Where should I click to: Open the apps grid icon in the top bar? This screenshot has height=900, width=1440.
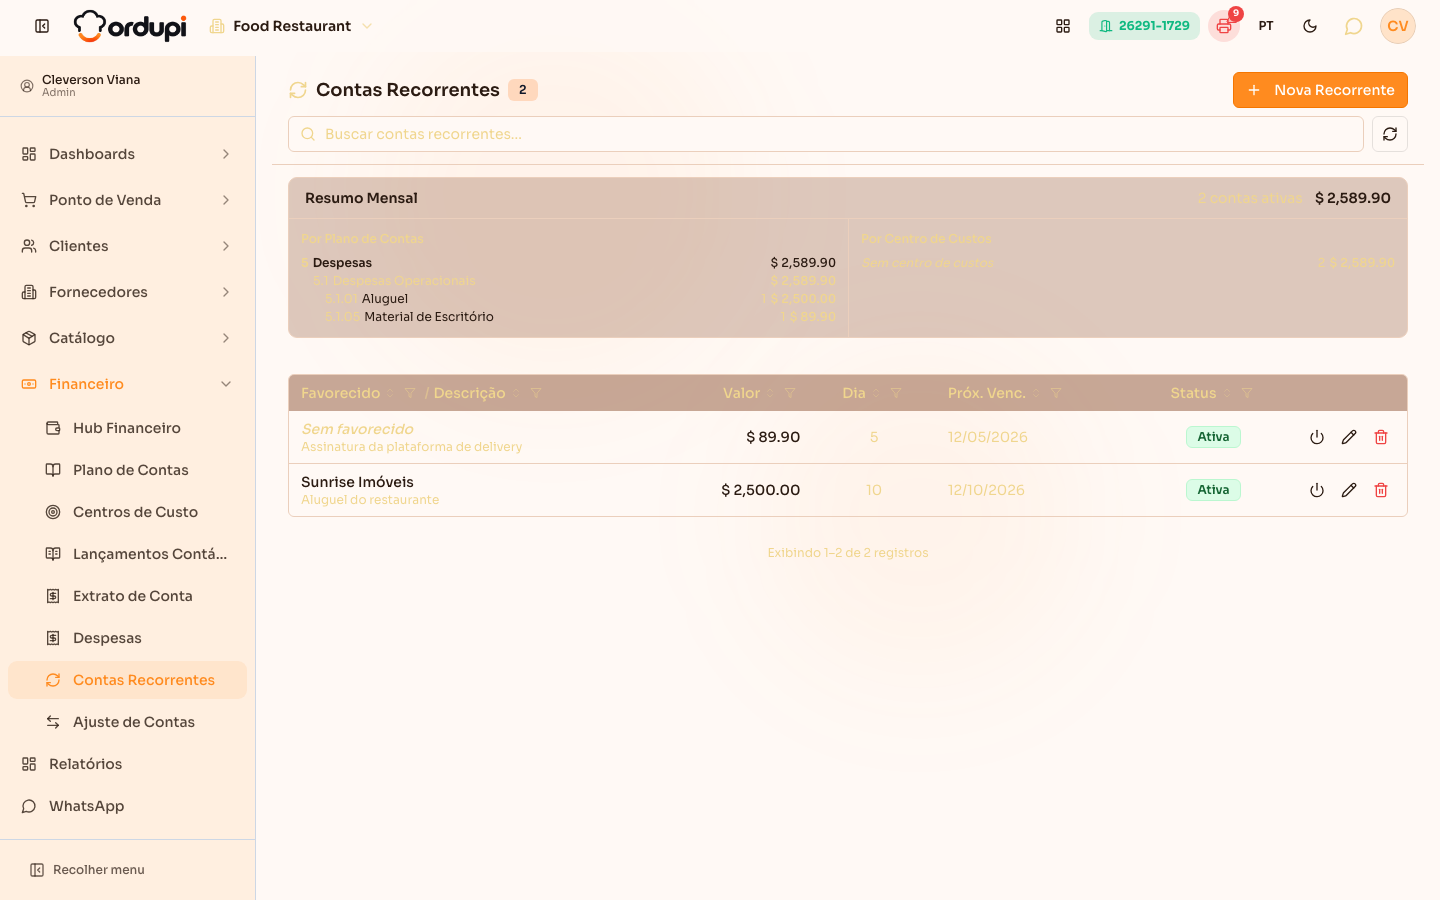[x=1063, y=26]
